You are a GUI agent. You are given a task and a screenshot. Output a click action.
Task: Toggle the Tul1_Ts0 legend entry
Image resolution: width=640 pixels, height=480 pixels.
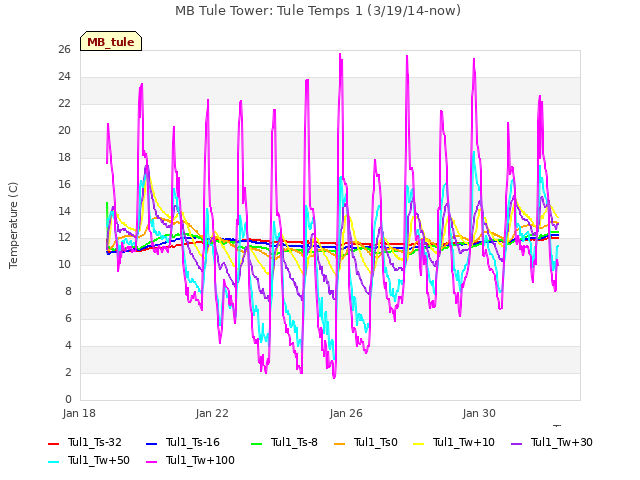pyautogui.click(x=365, y=442)
